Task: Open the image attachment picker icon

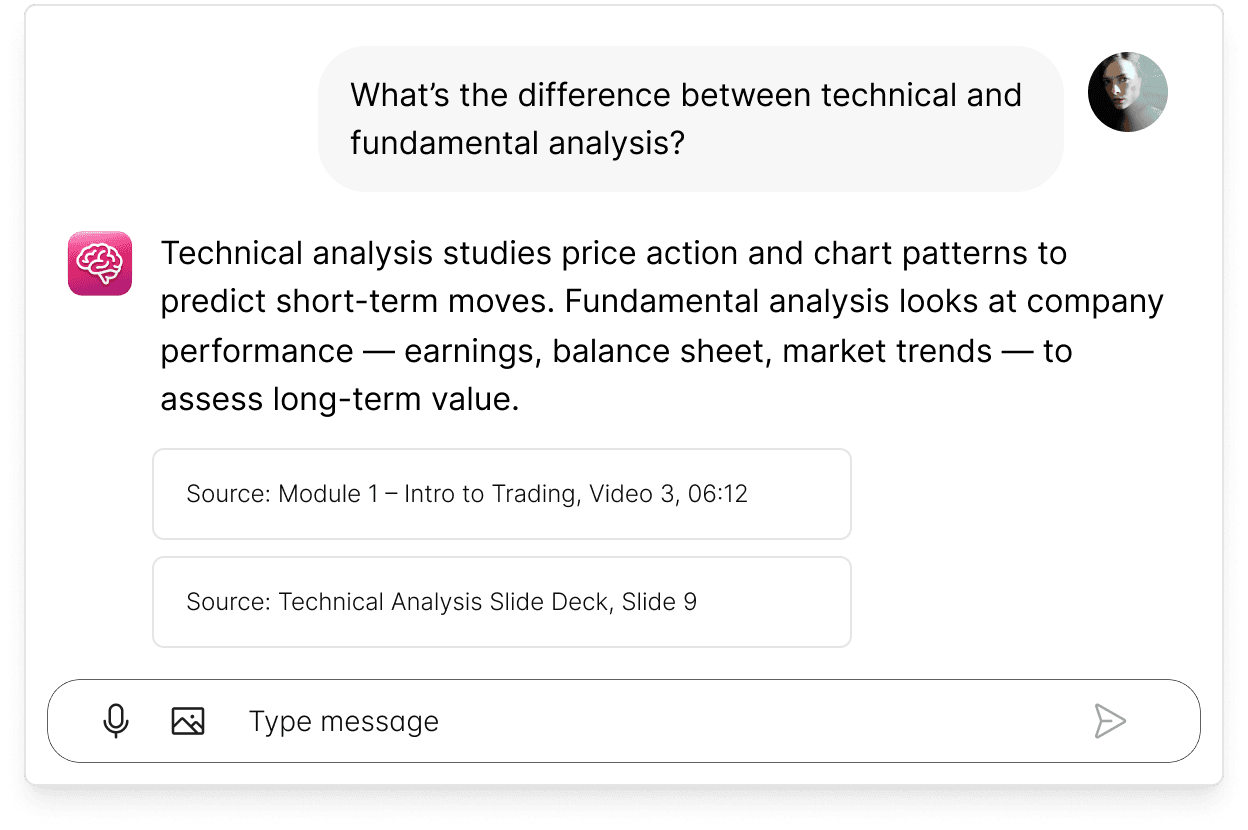Action: pos(188,721)
